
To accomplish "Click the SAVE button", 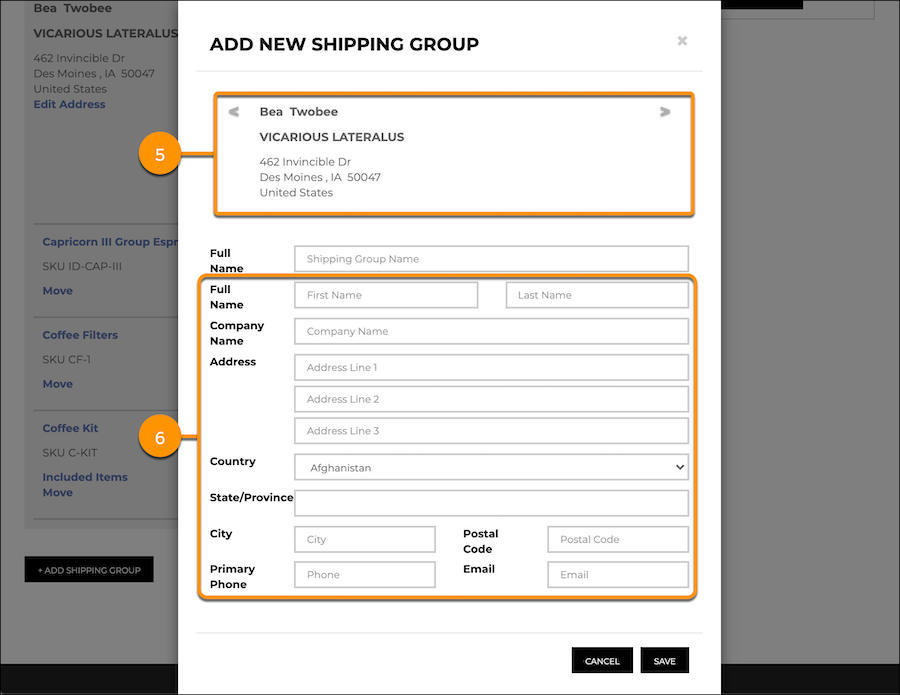I will [x=664, y=660].
